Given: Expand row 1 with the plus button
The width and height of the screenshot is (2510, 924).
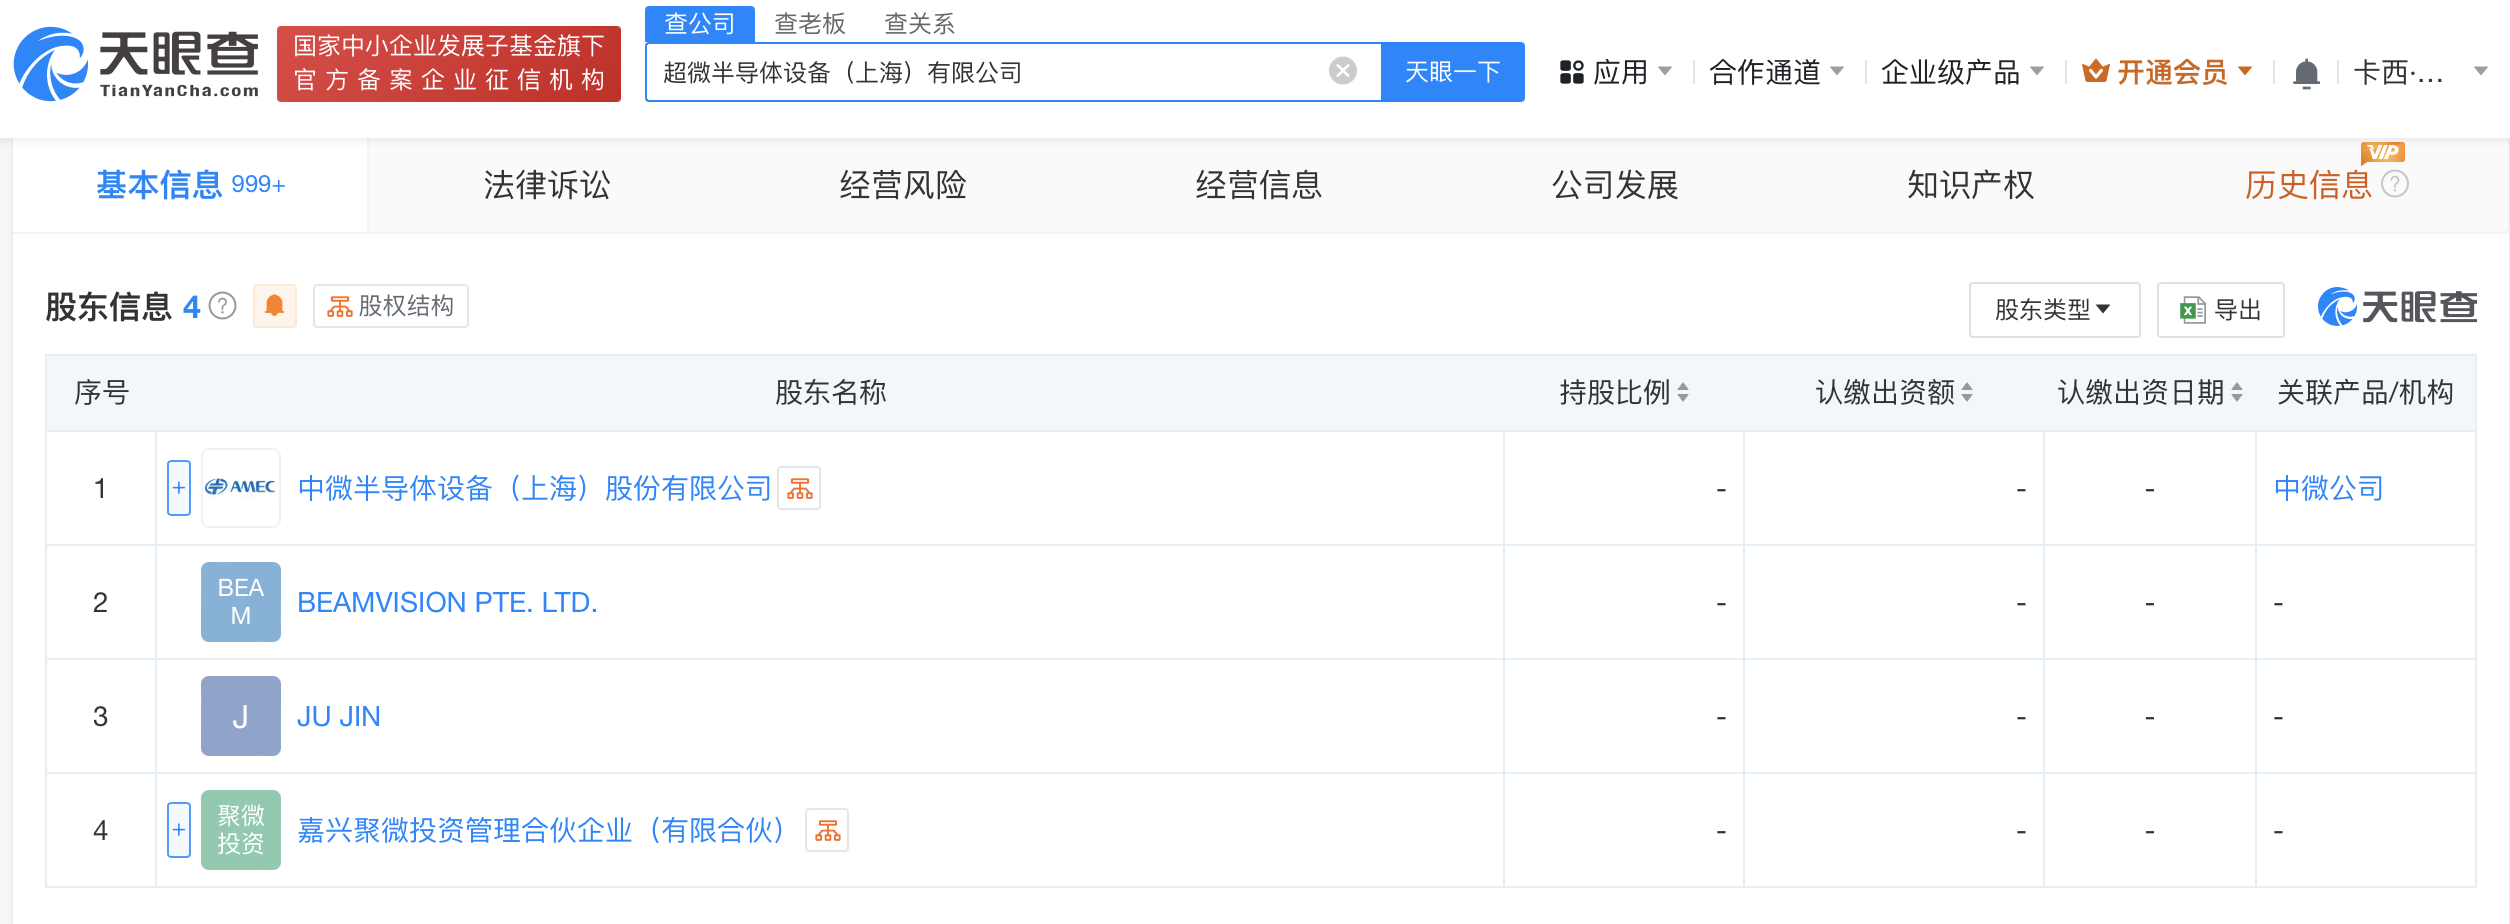Looking at the screenshot, I should point(179,488).
